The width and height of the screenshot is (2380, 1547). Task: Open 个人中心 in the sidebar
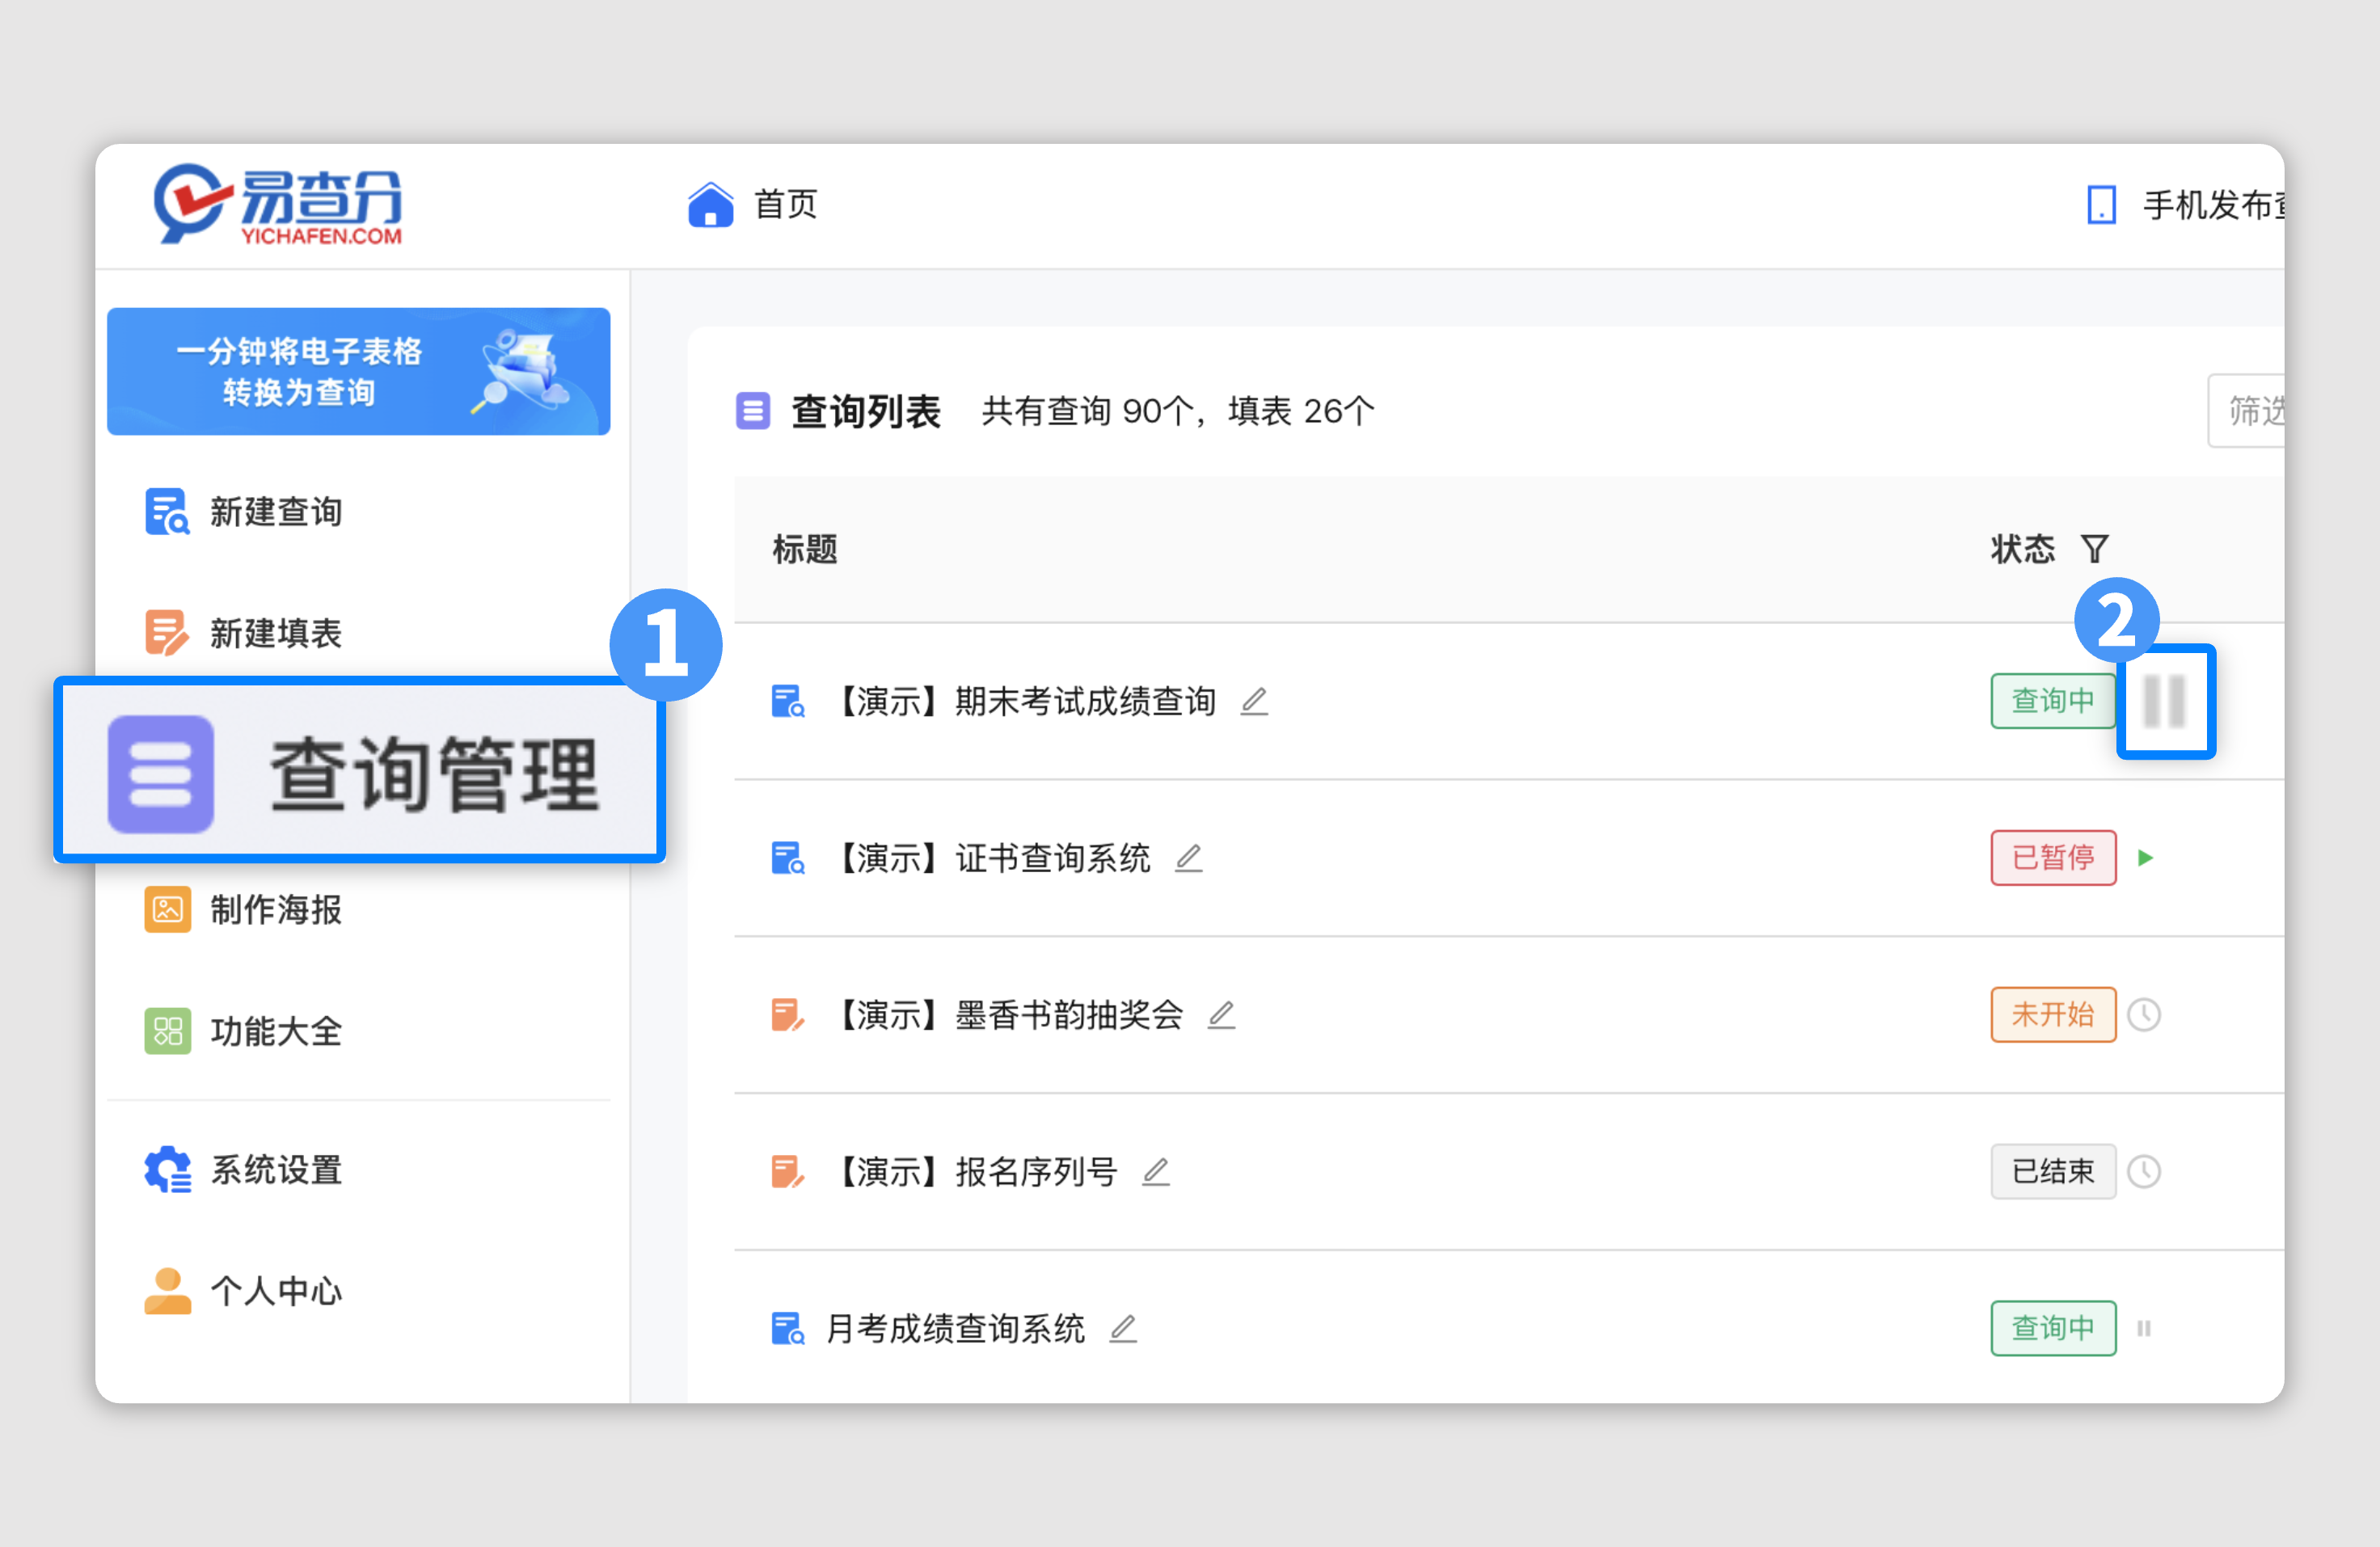[x=276, y=1291]
